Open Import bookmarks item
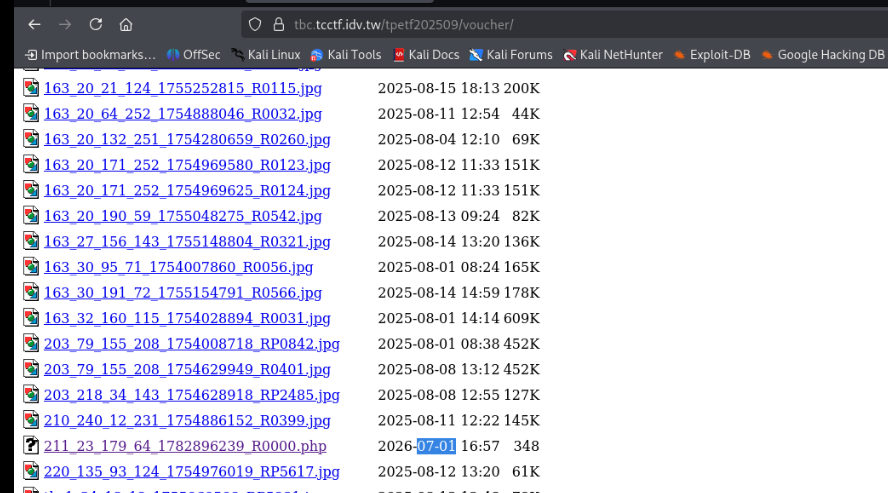 91,55
